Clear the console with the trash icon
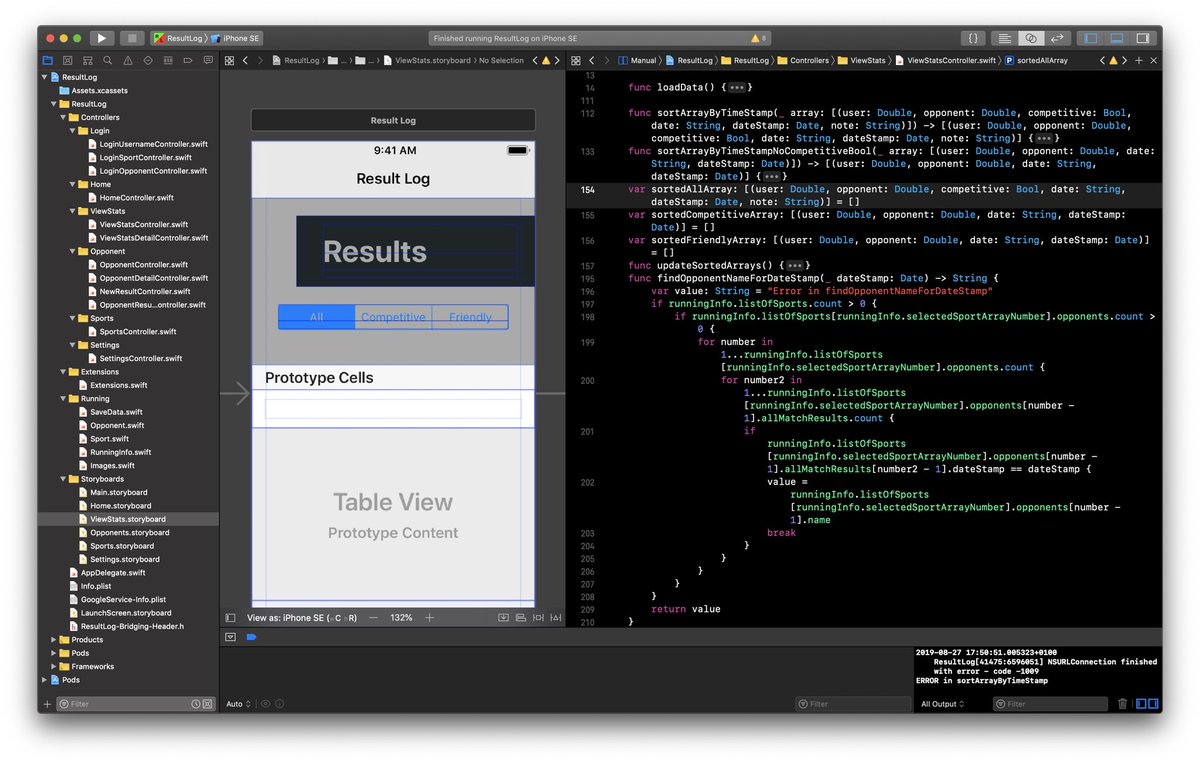The width and height of the screenshot is (1200, 763). (x=1122, y=704)
